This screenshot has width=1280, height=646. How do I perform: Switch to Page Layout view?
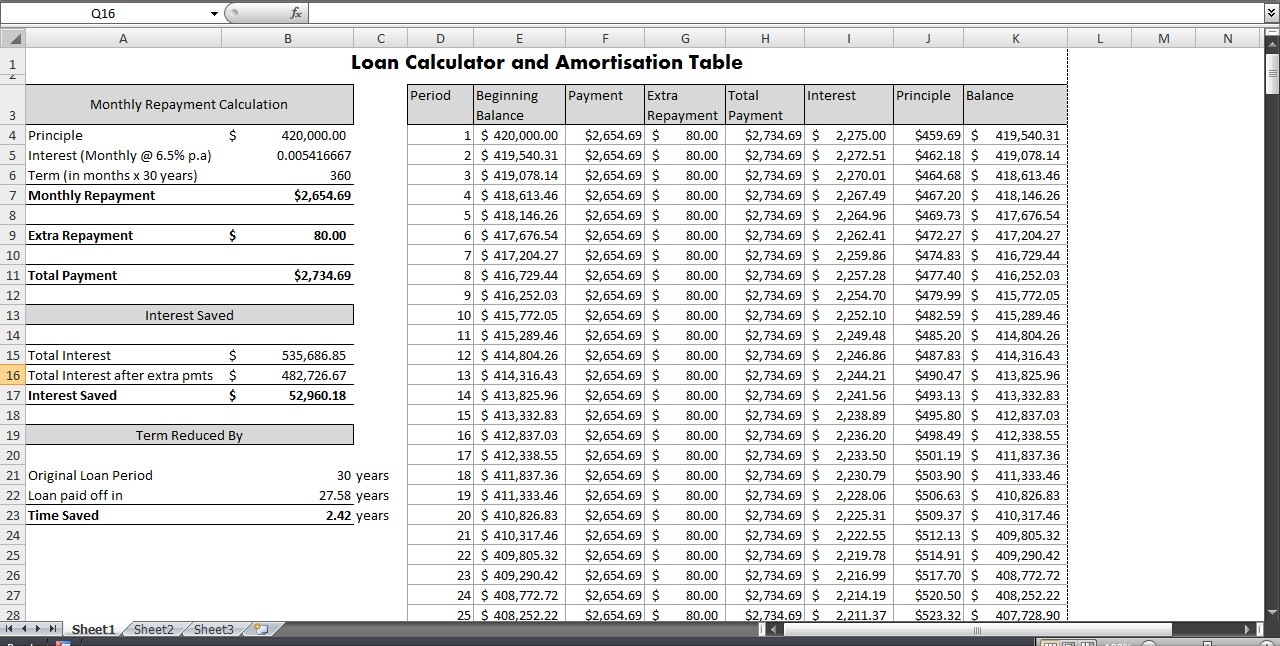tap(1068, 644)
